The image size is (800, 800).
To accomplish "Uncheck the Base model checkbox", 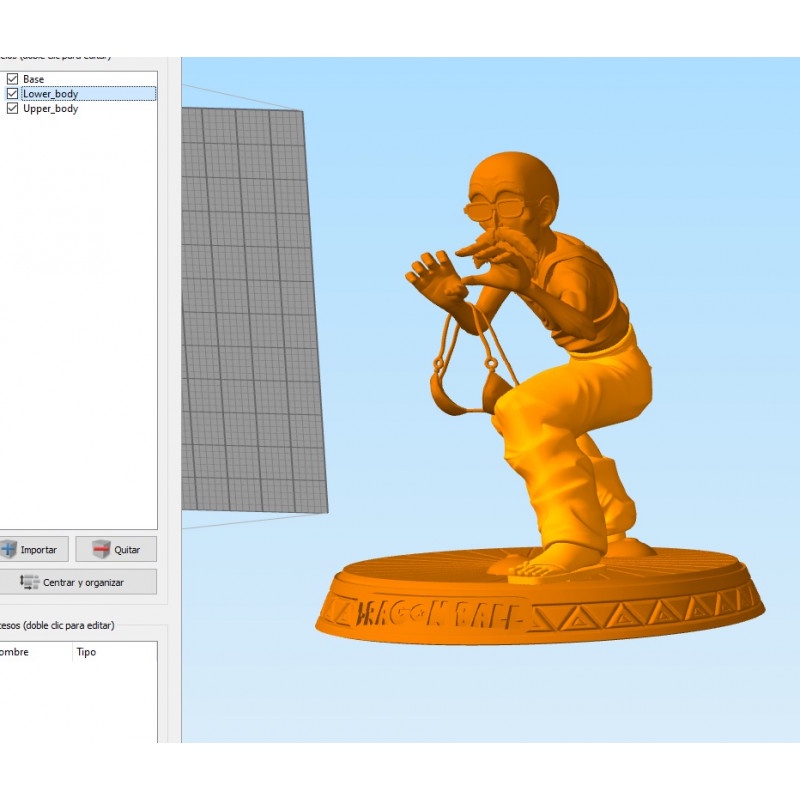I will (x=12, y=78).
